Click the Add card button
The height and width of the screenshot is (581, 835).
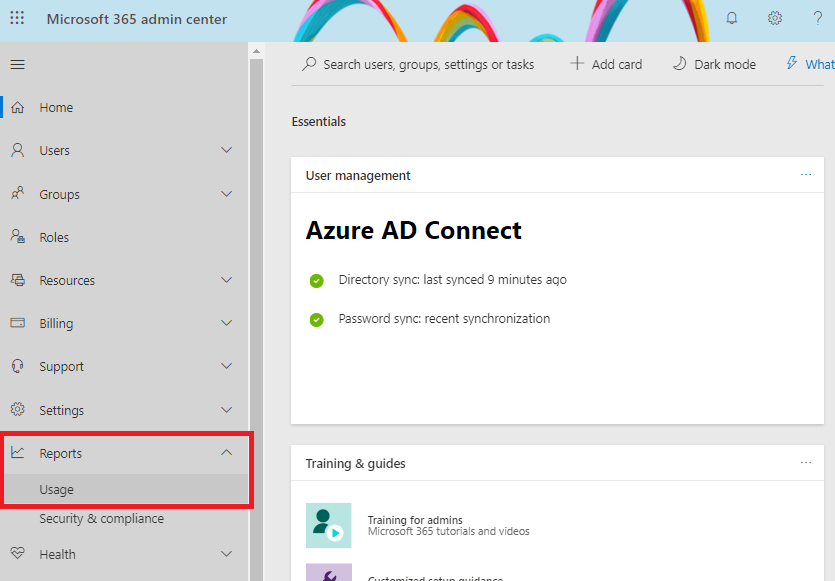(605, 63)
